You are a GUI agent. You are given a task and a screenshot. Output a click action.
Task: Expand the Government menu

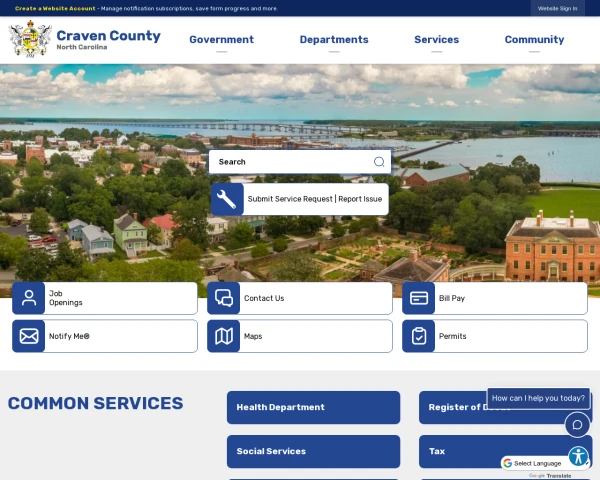point(222,39)
